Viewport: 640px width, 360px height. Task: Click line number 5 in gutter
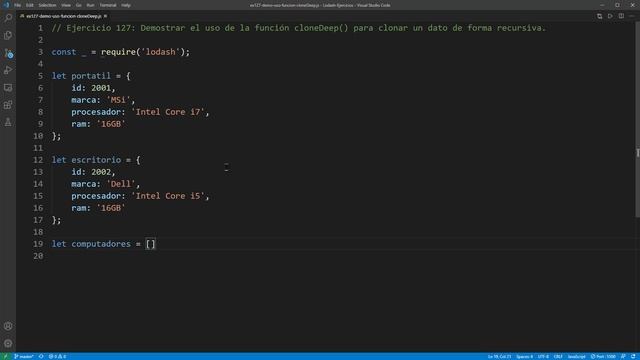[40, 76]
